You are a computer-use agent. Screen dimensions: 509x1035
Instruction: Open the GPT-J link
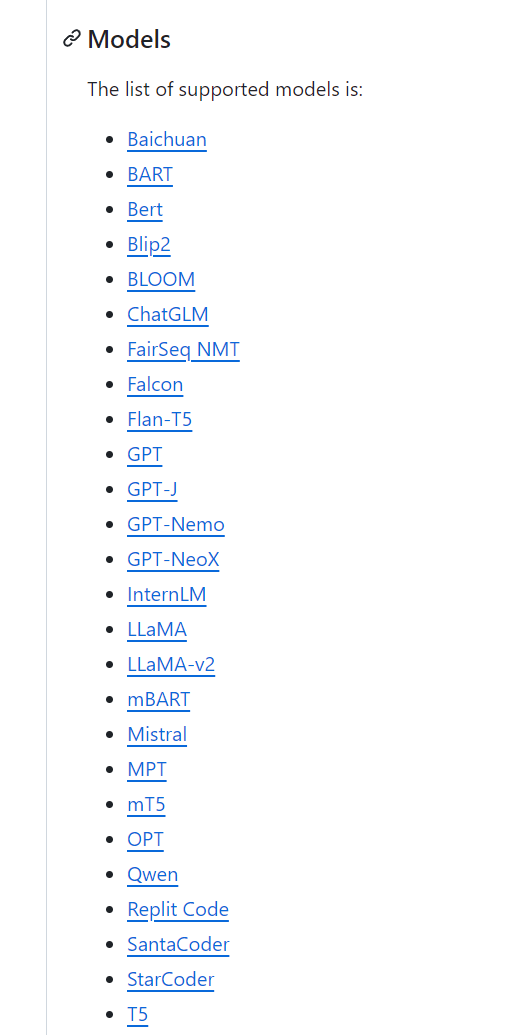click(x=153, y=489)
